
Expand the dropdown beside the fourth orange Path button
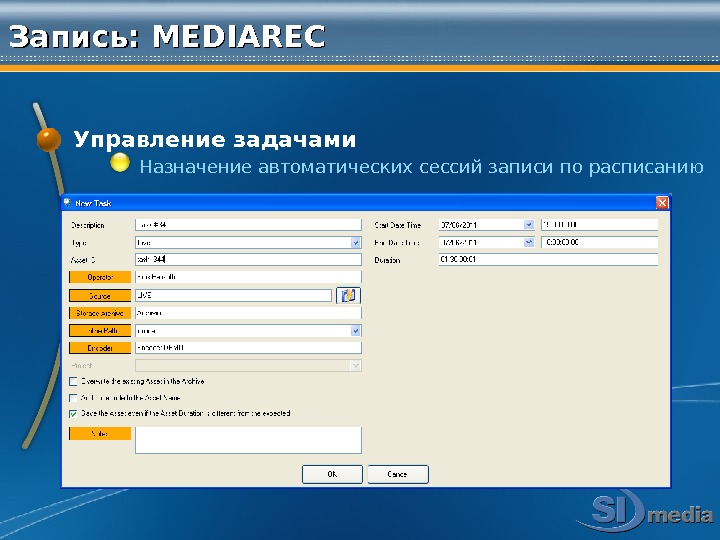(355, 331)
